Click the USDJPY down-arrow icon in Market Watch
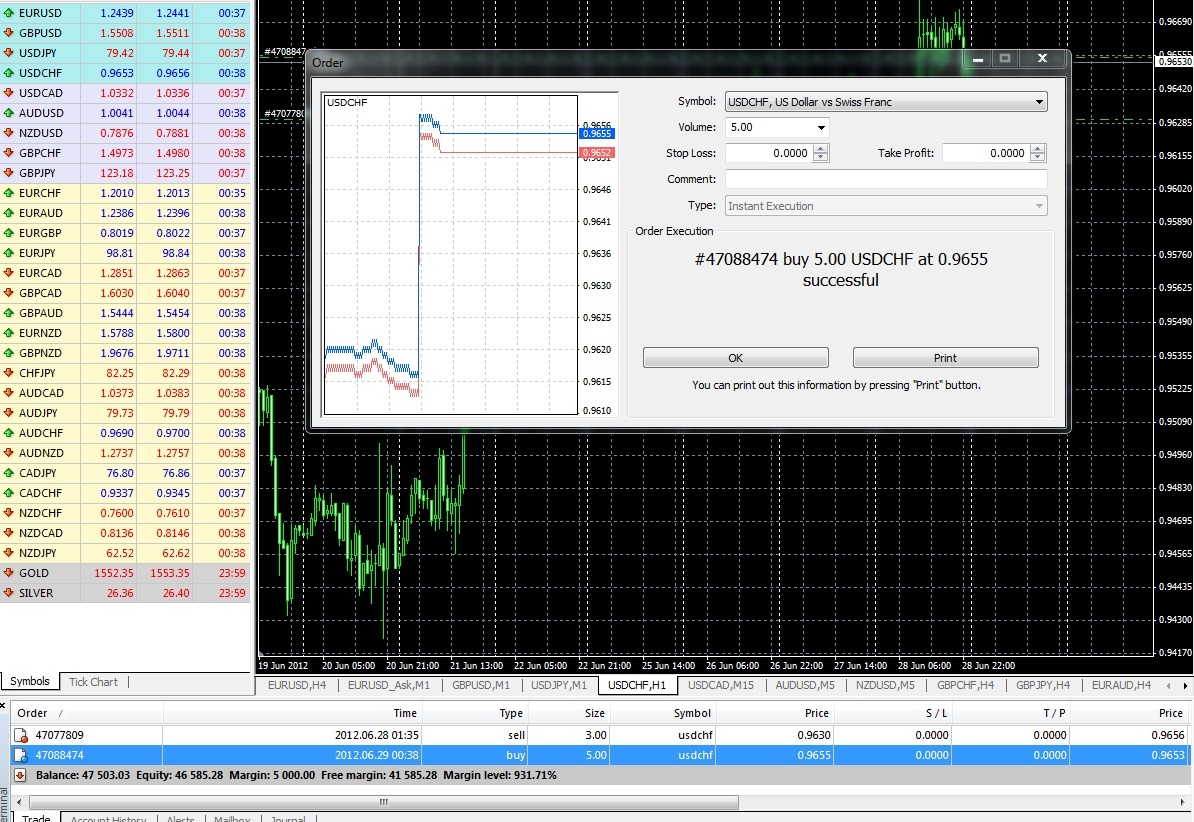 click(x=9, y=53)
